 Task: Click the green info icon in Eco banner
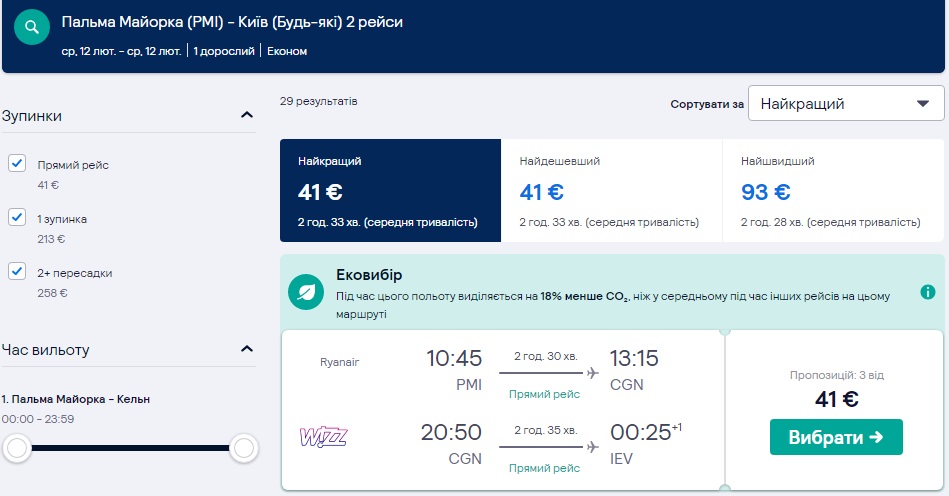pyautogui.click(x=927, y=292)
